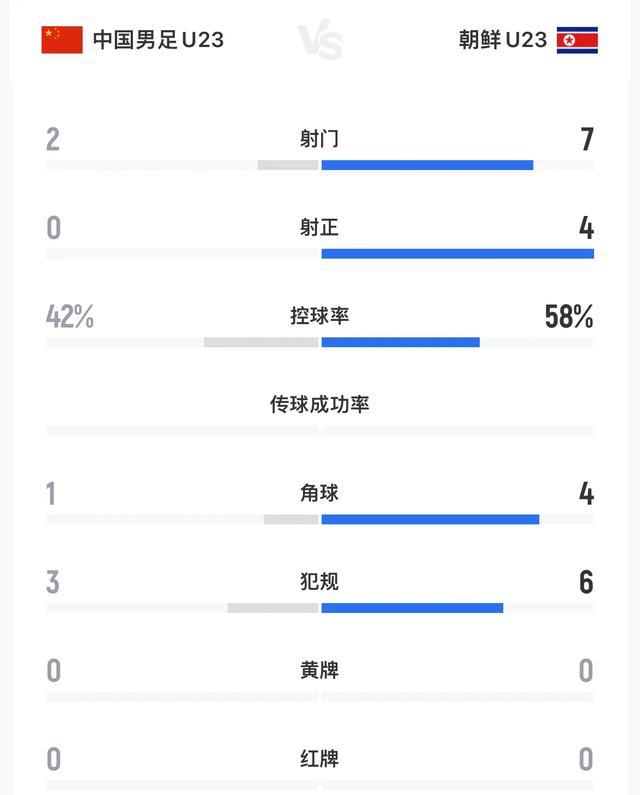The width and height of the screenshot is (640, 795).
Task: Click the 犯规 fouls label
Action: [320, 581]
